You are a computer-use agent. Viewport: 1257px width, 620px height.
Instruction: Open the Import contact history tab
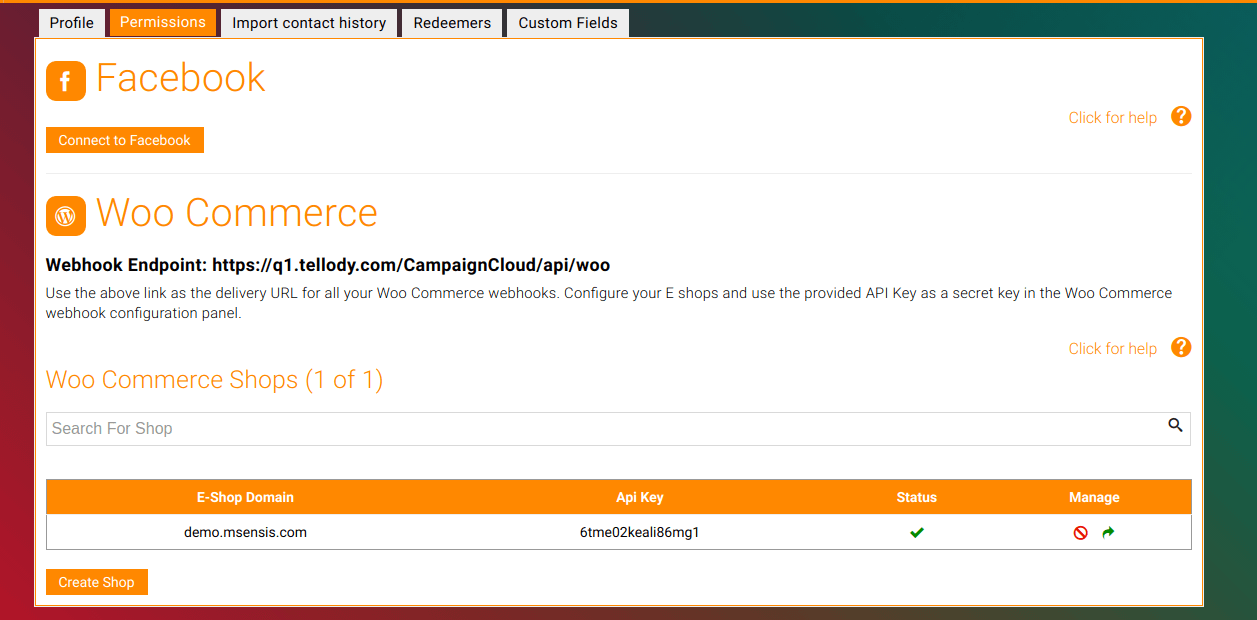tap(309, 23)
